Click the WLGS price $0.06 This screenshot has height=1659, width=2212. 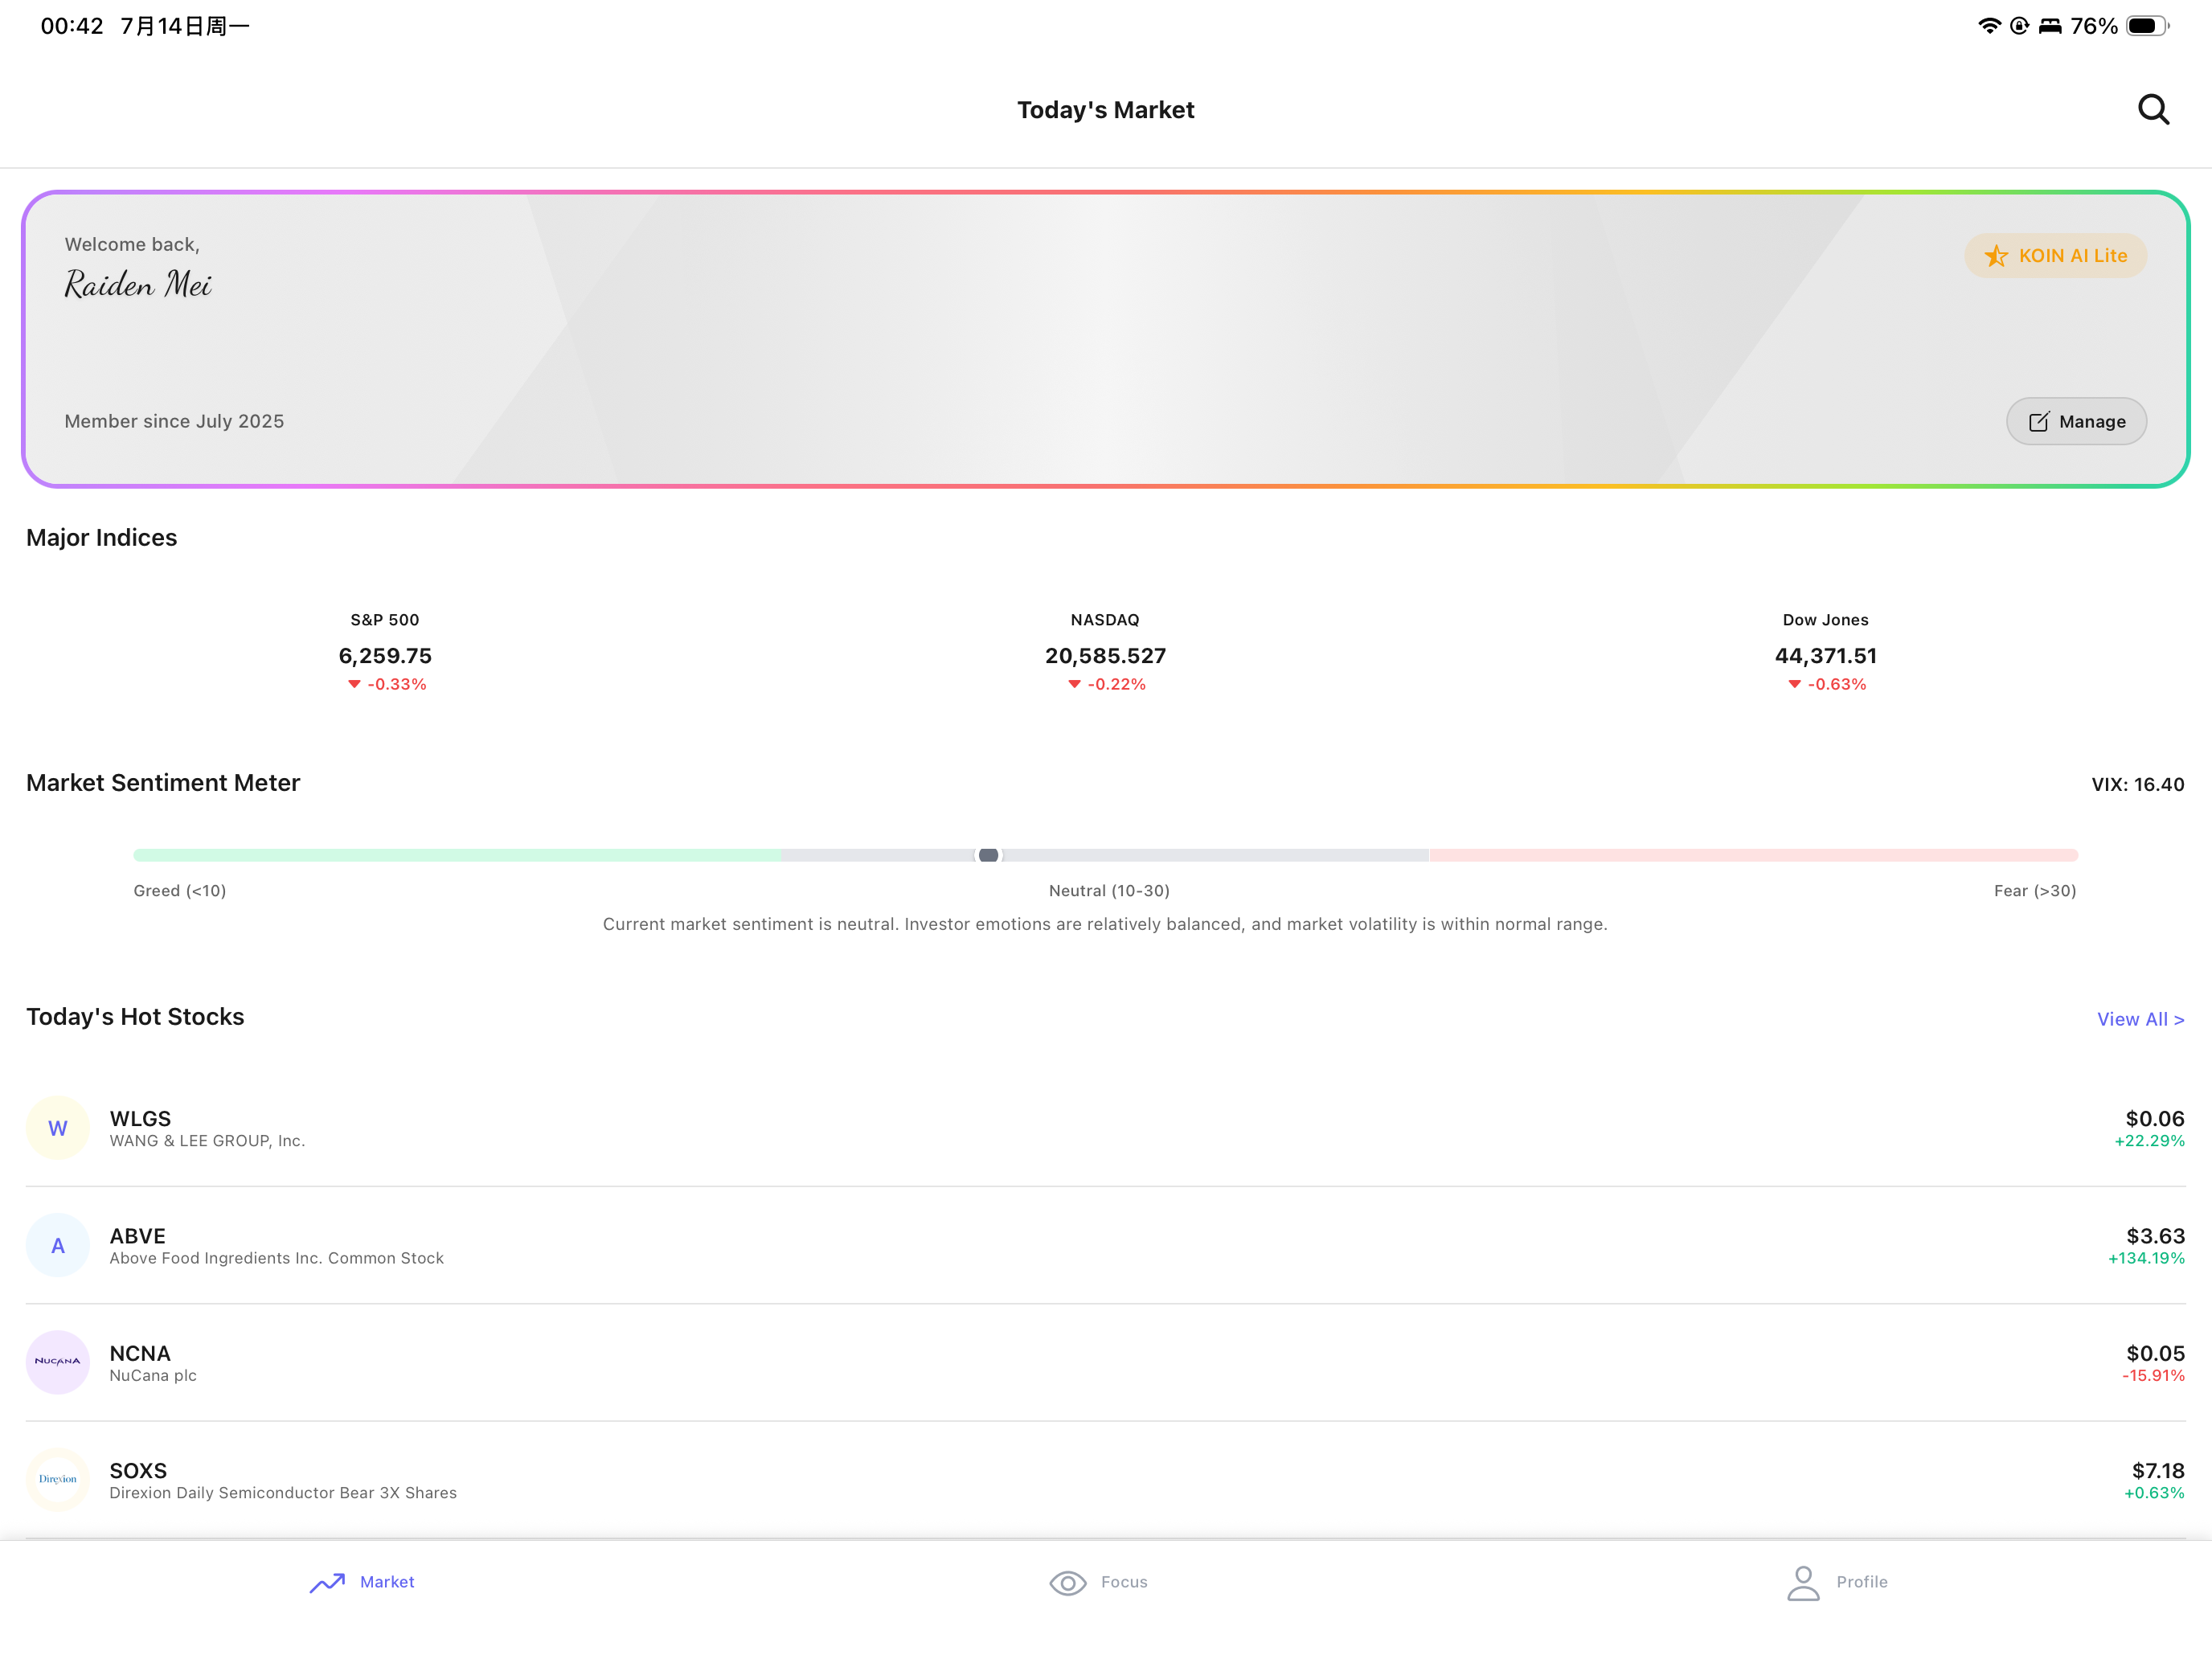[2154, 1118]
